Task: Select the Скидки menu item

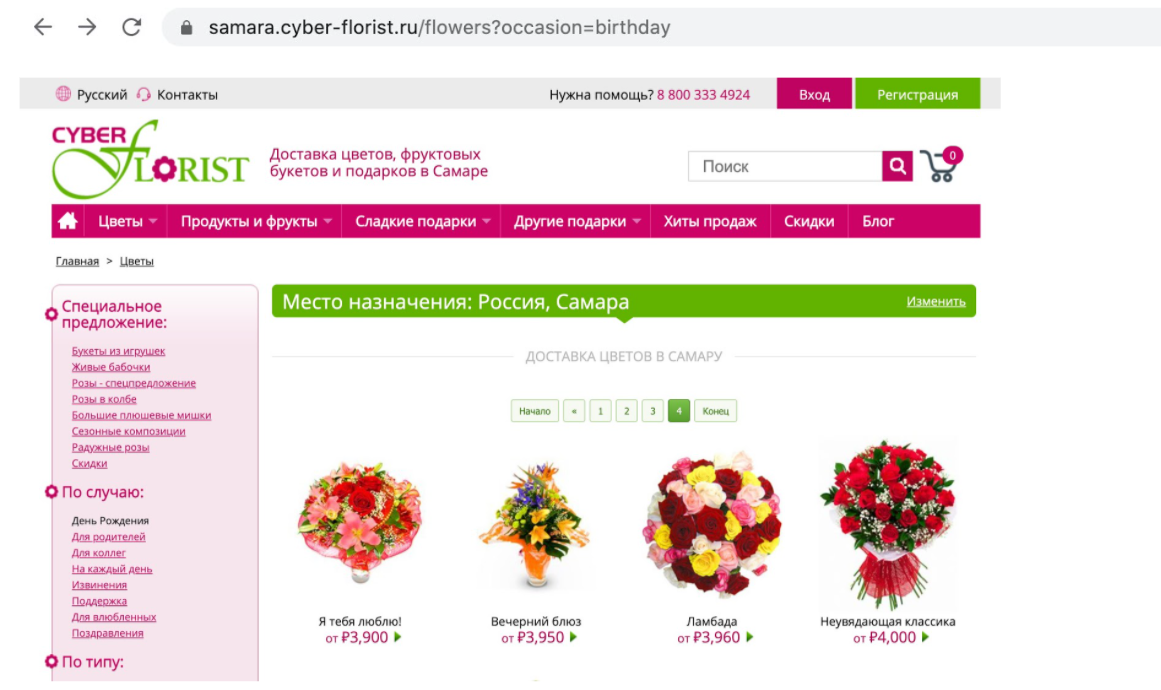Action: (809, 221)
